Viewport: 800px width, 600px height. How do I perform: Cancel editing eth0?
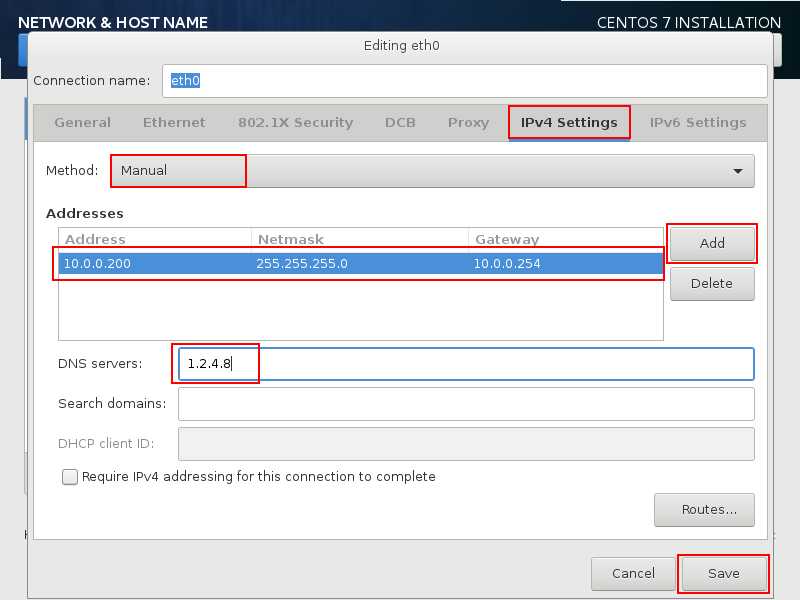click(633, 573)
